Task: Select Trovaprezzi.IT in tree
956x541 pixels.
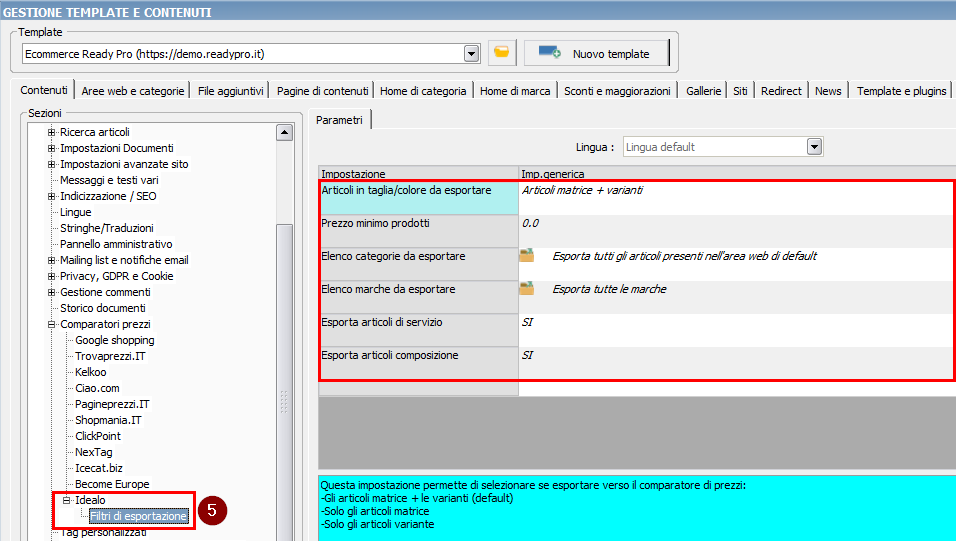Action: point(110,356)
